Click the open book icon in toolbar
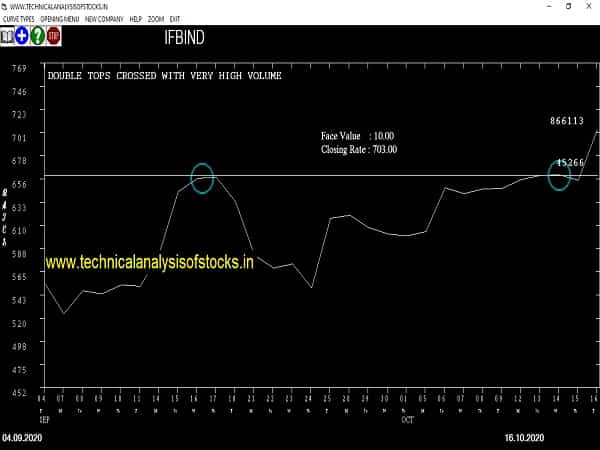 (x=7, y=36)
